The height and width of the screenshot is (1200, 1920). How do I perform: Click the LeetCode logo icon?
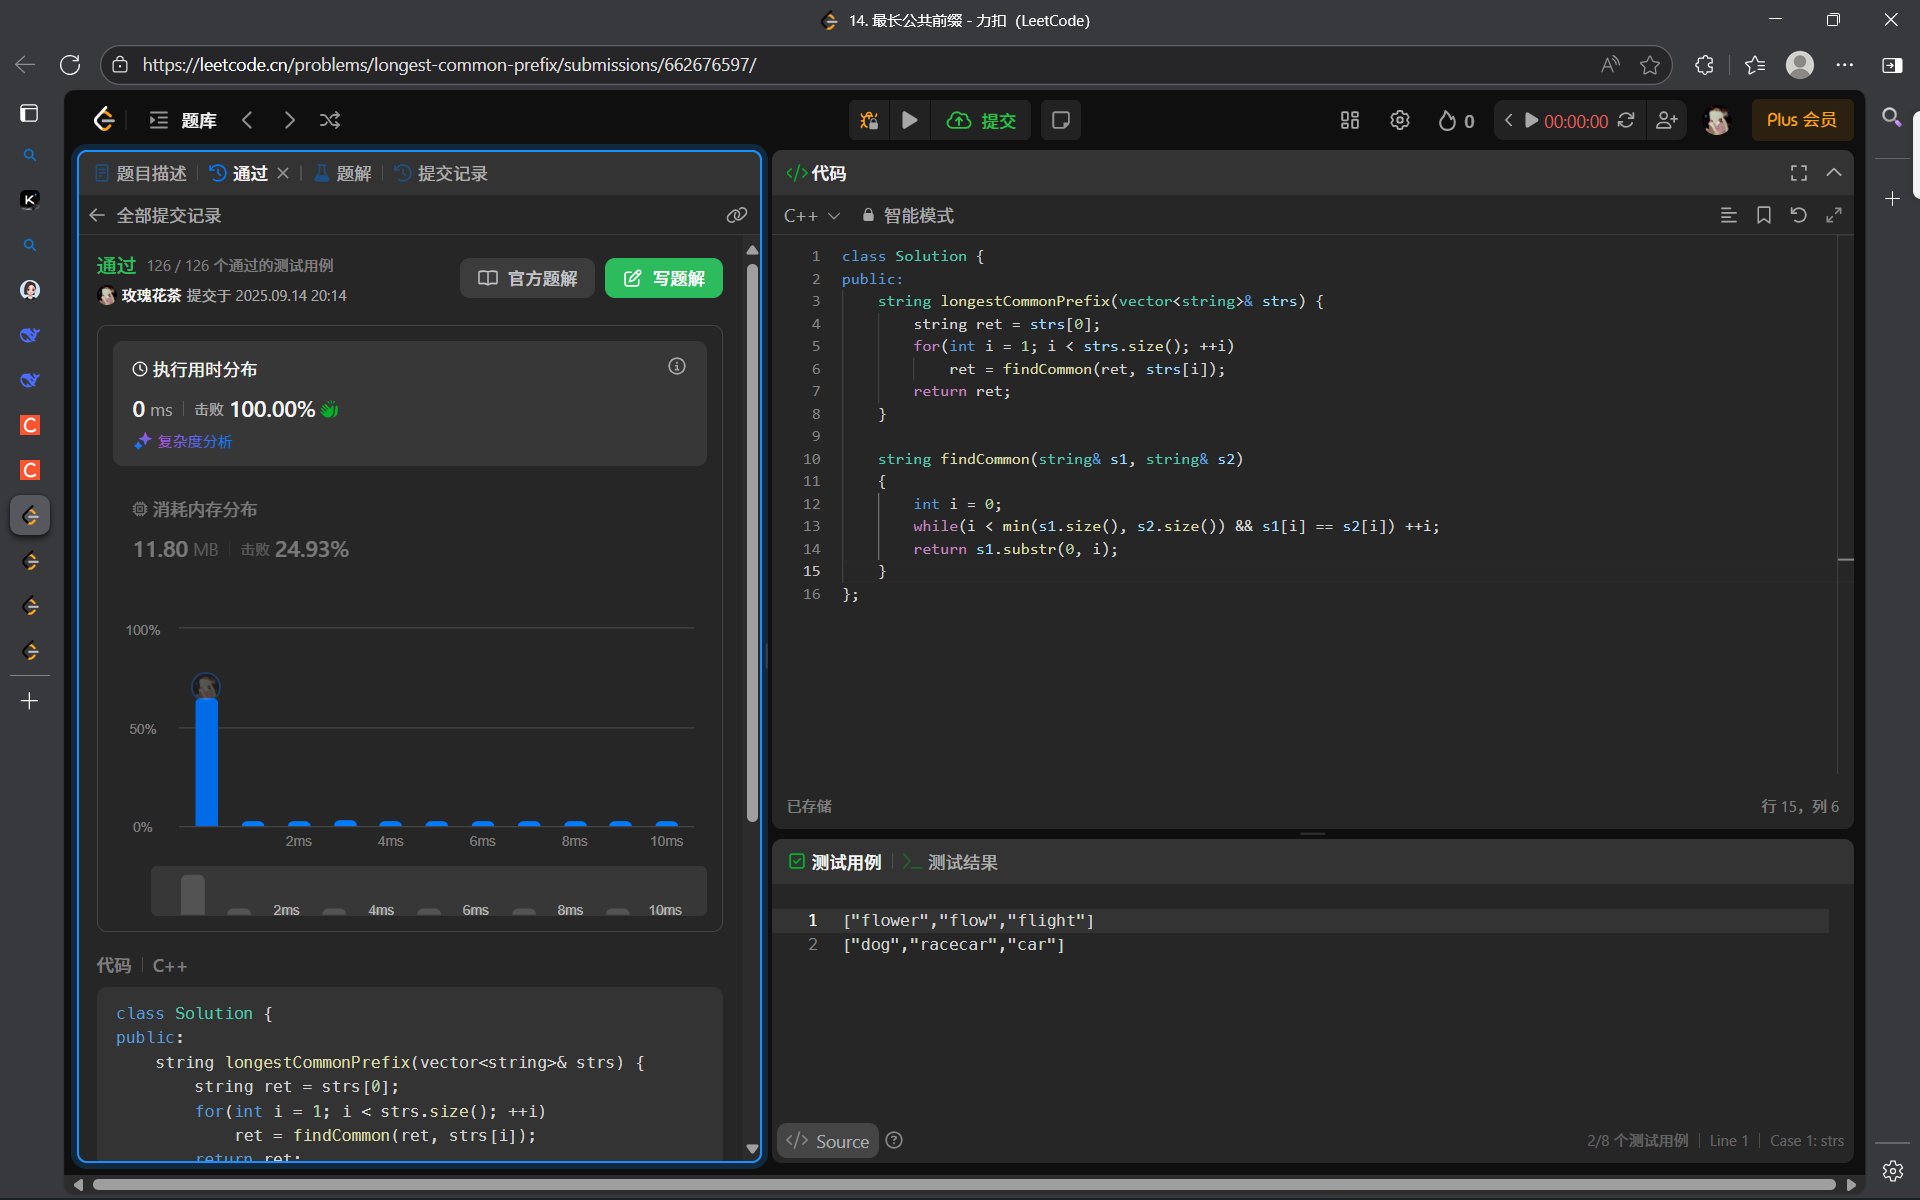pyautogui.click(x=104, y=120)
